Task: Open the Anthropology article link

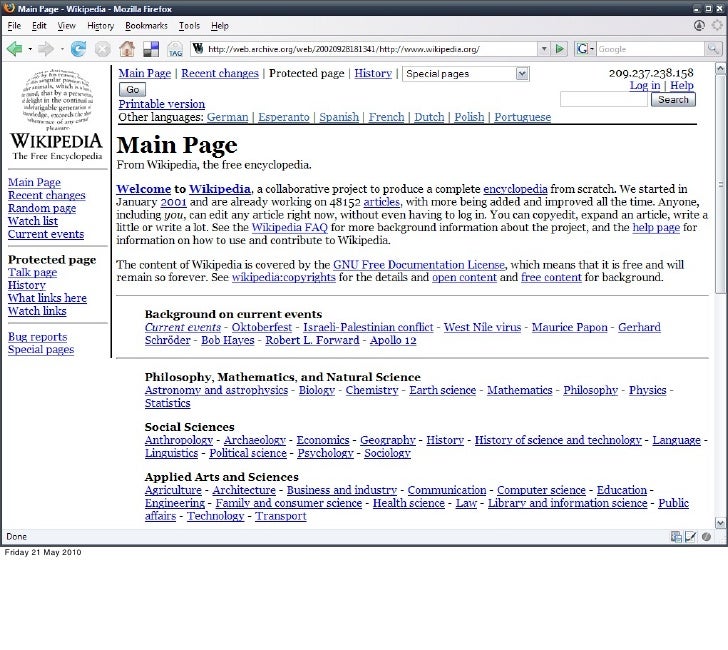Action: [179, 440]
